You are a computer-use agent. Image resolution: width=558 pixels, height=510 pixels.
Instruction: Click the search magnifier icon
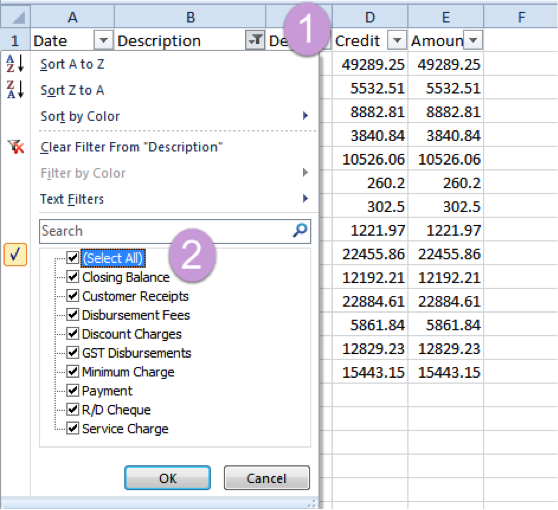300,230
